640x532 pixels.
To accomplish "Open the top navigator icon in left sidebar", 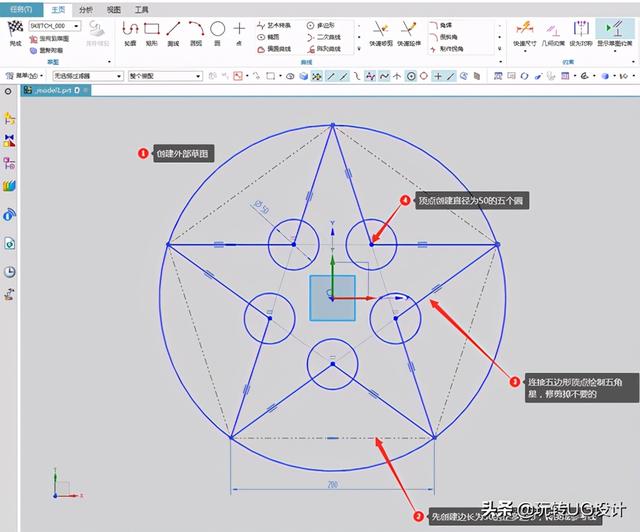I will click(9, 119).
